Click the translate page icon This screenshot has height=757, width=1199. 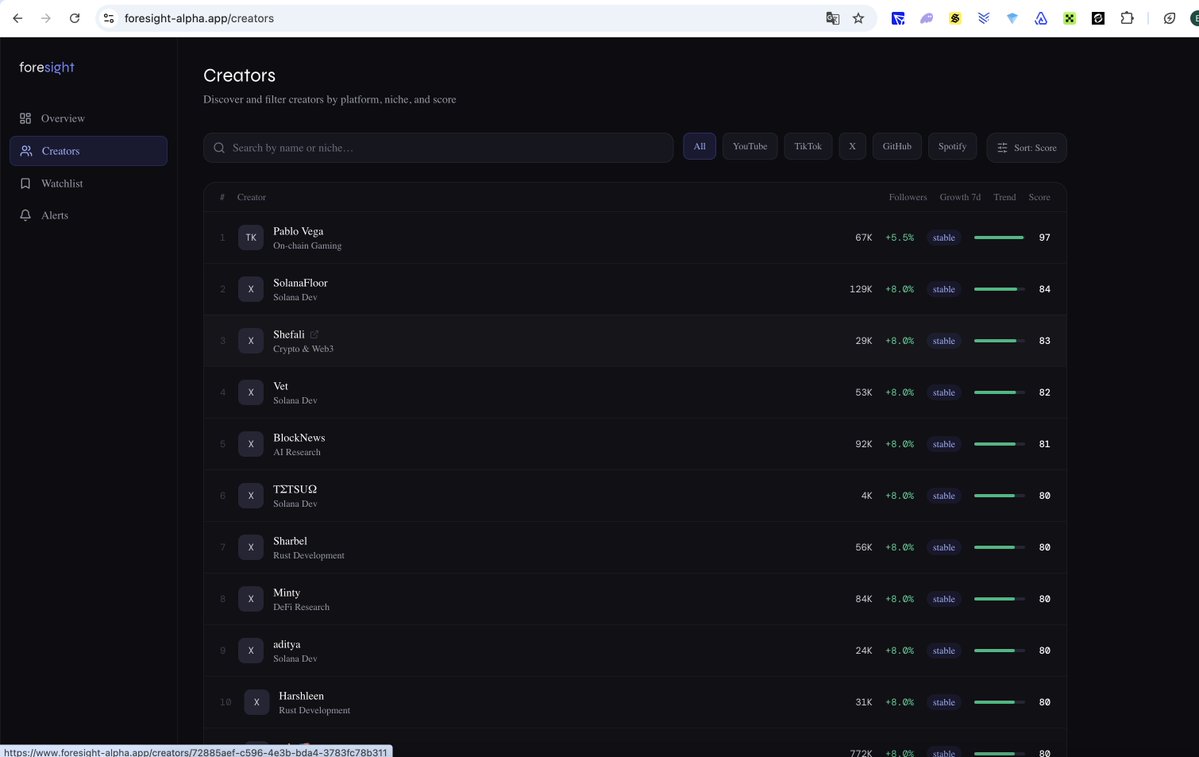click(x=833, y=18)
